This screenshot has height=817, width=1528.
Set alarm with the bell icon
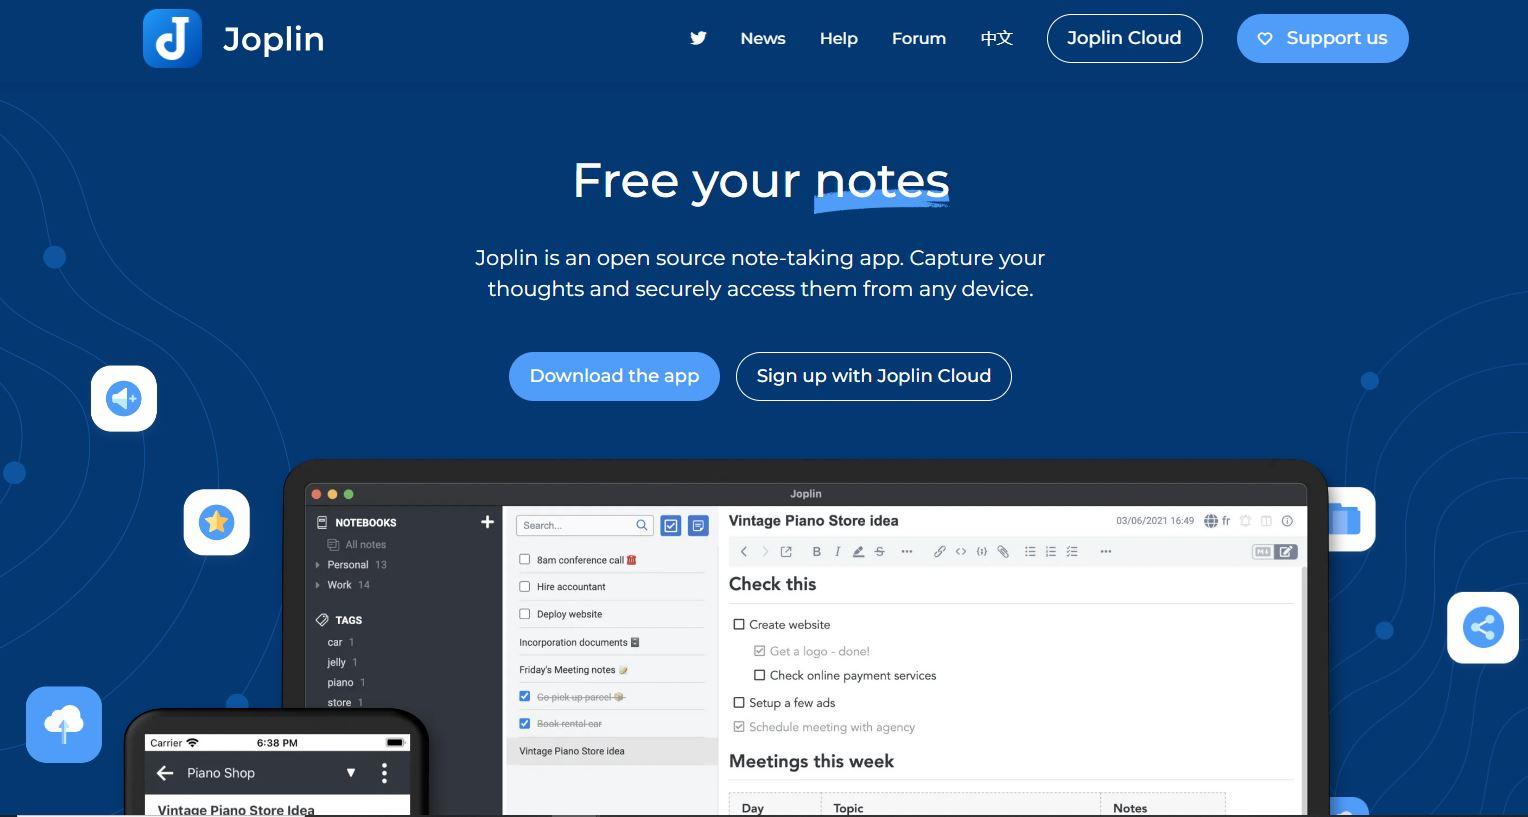click(1245, 521)
